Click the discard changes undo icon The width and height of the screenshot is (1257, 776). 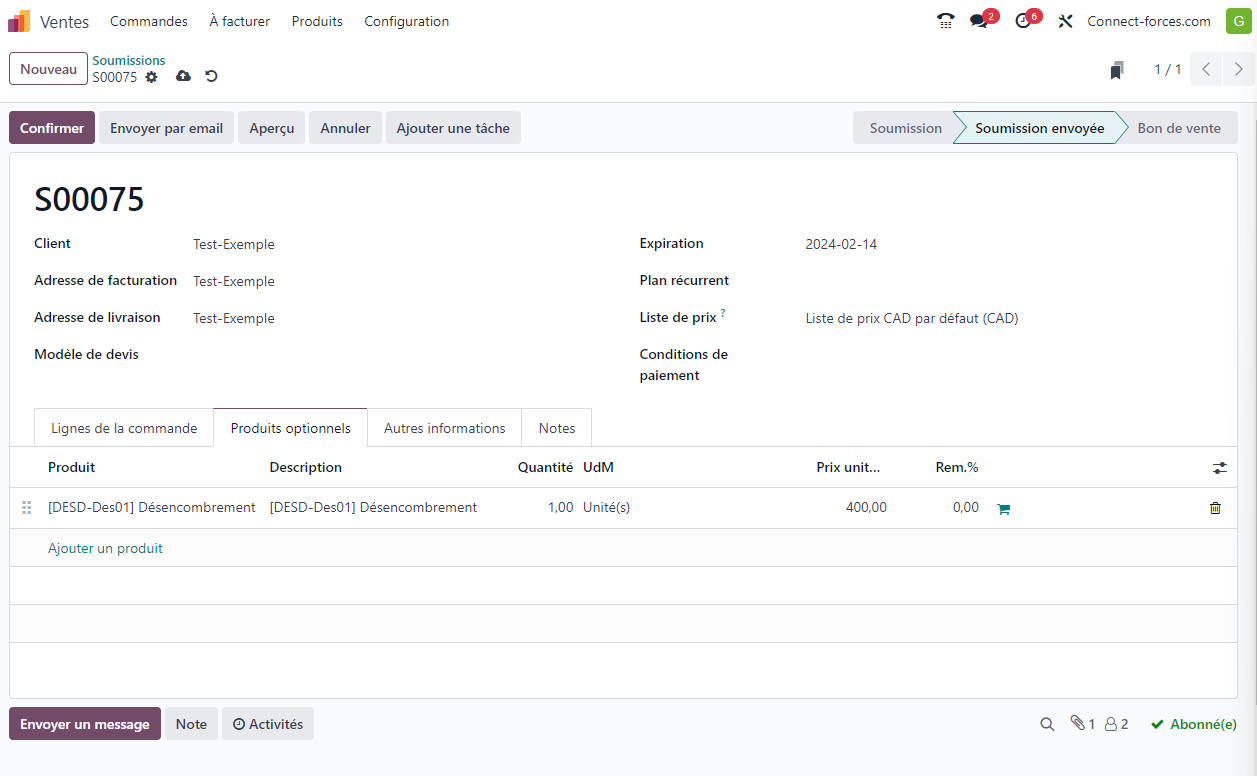pyautogui.click(x=211, y=77)
